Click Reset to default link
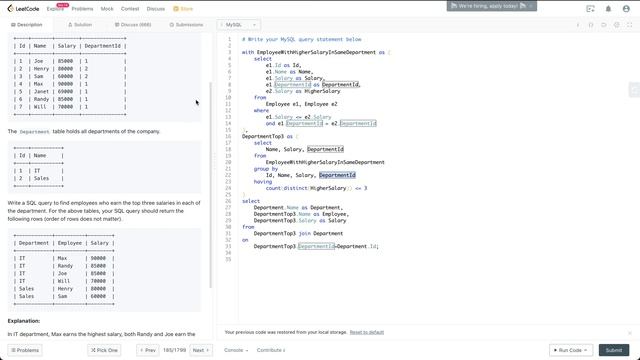This screenshot has height=360, width=640. point(367,332)
